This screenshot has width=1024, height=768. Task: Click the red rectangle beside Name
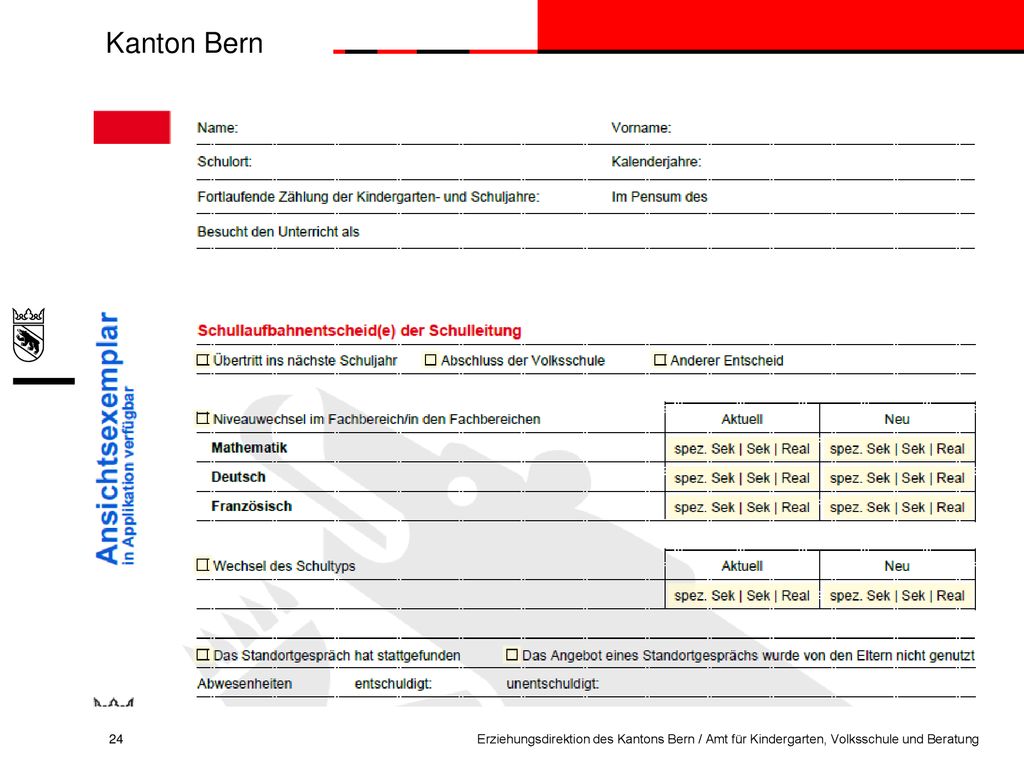click(x=132, y=127)
